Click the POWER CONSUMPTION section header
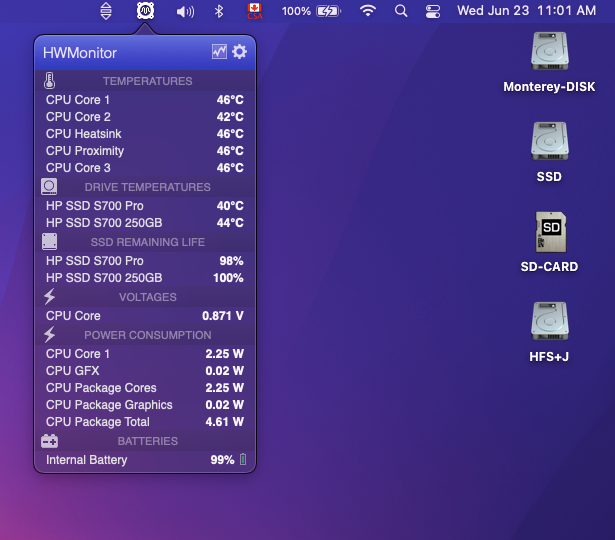Image resolution: width=615 pixels, height=540 pixels. pyautogui.click(x=147, y=335)
